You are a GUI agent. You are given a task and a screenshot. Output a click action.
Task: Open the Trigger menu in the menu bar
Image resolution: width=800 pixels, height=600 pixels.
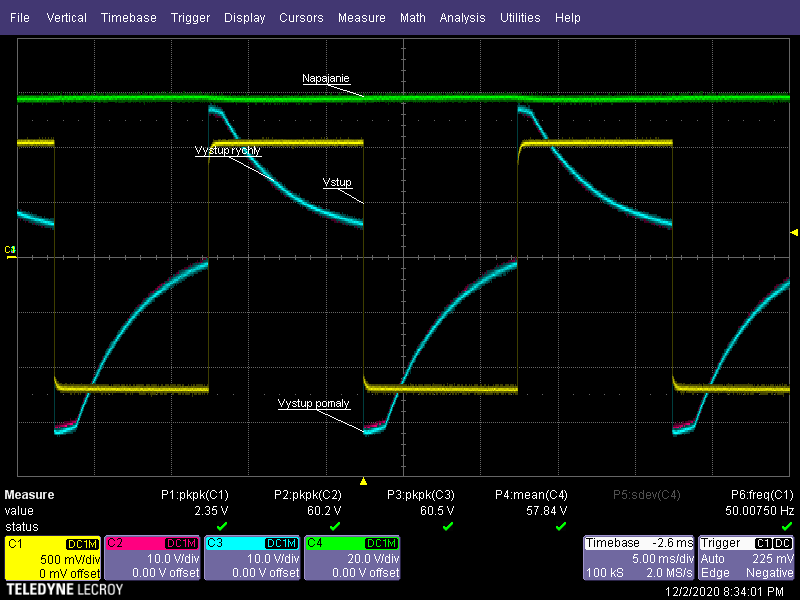click(190, 18)
